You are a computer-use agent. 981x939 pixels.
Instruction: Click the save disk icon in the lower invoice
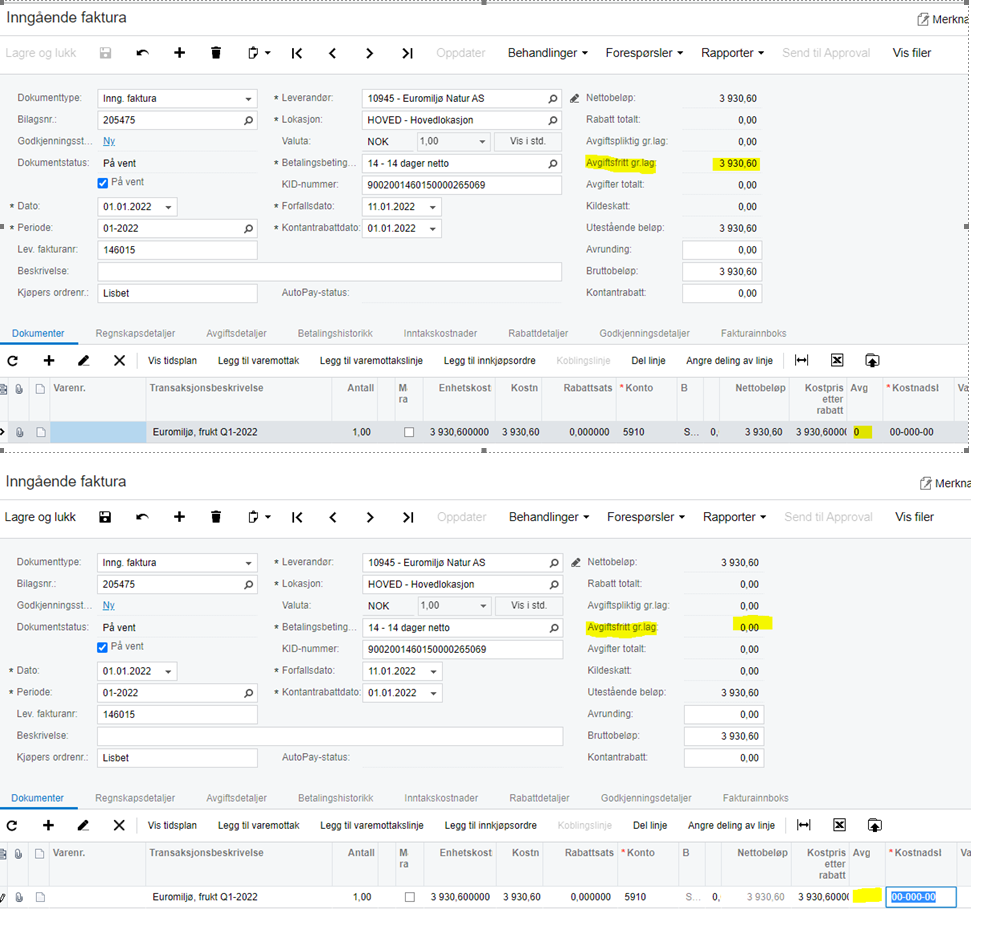[x=105, y=517]
